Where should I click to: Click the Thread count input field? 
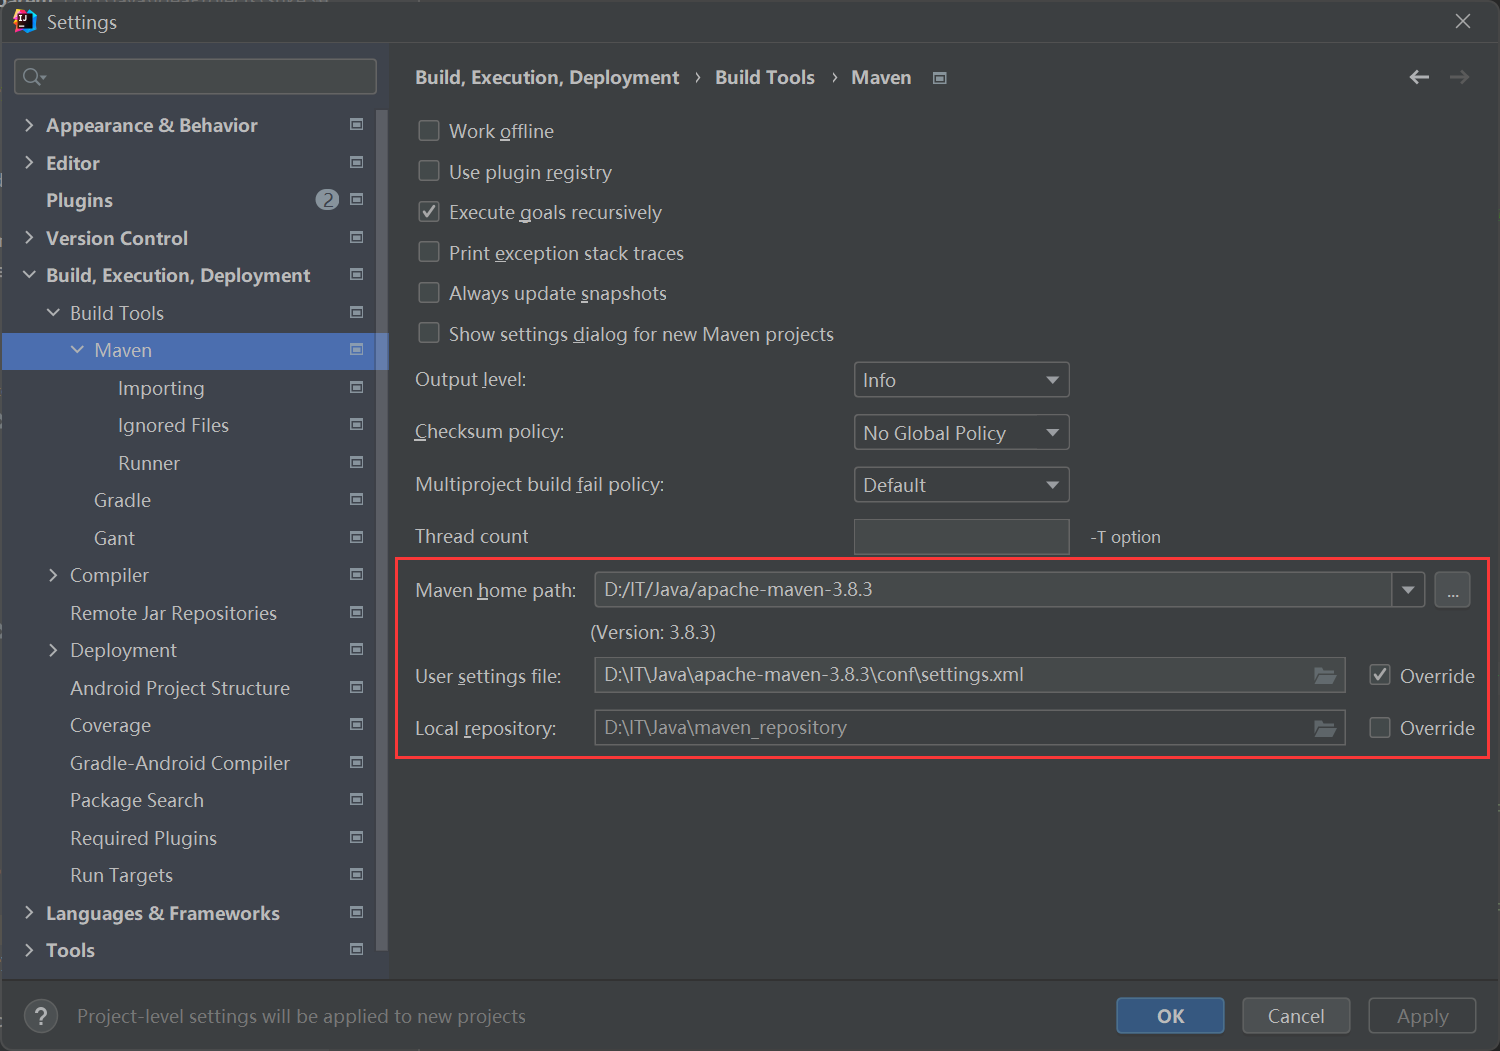[961, 537]
